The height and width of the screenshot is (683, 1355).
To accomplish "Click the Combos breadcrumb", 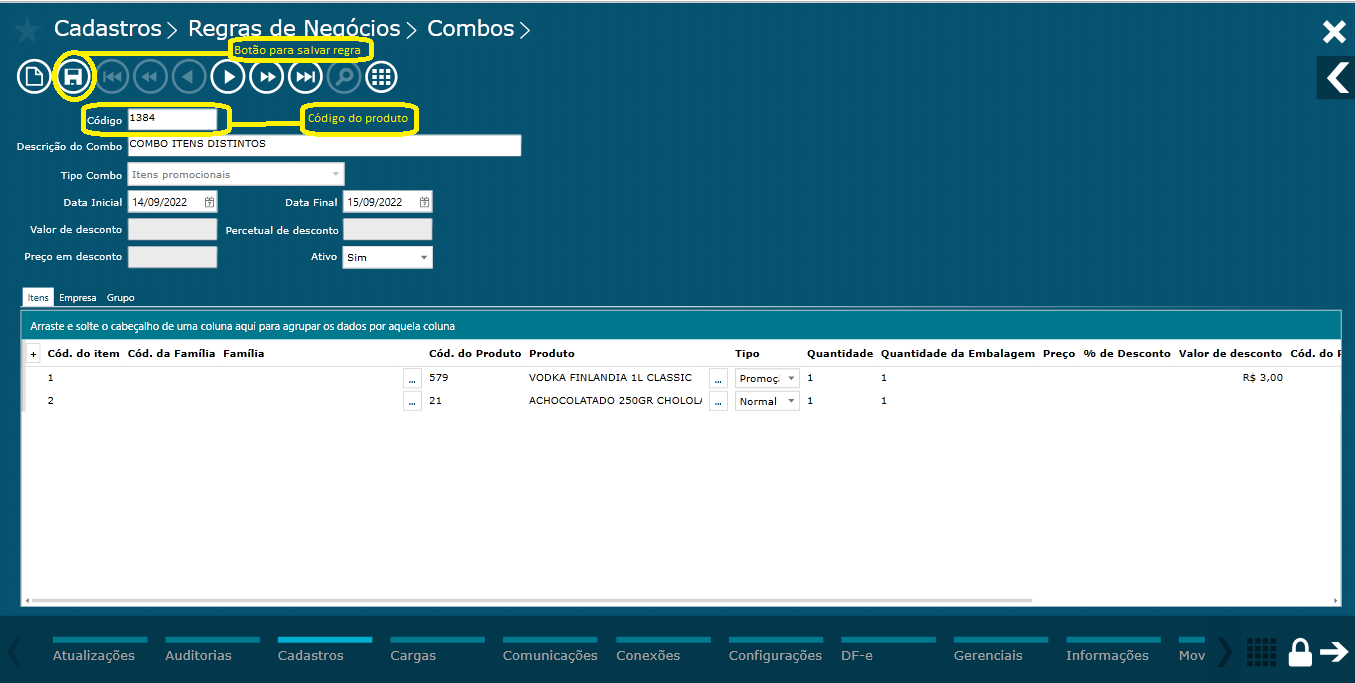I will pyautogui.click(x=470, y=29).
